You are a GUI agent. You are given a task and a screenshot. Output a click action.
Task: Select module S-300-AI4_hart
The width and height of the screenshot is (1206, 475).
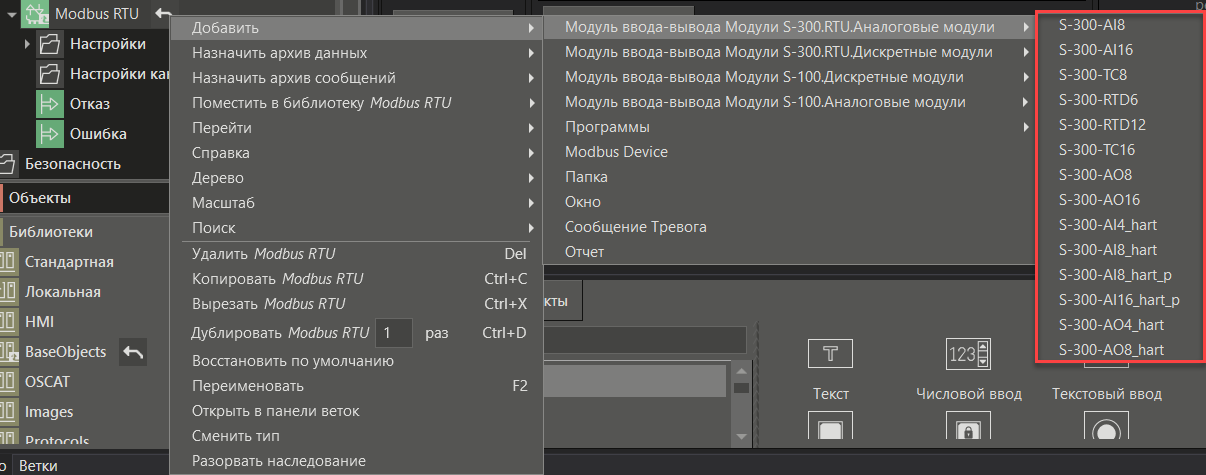tap(1119, 224)
